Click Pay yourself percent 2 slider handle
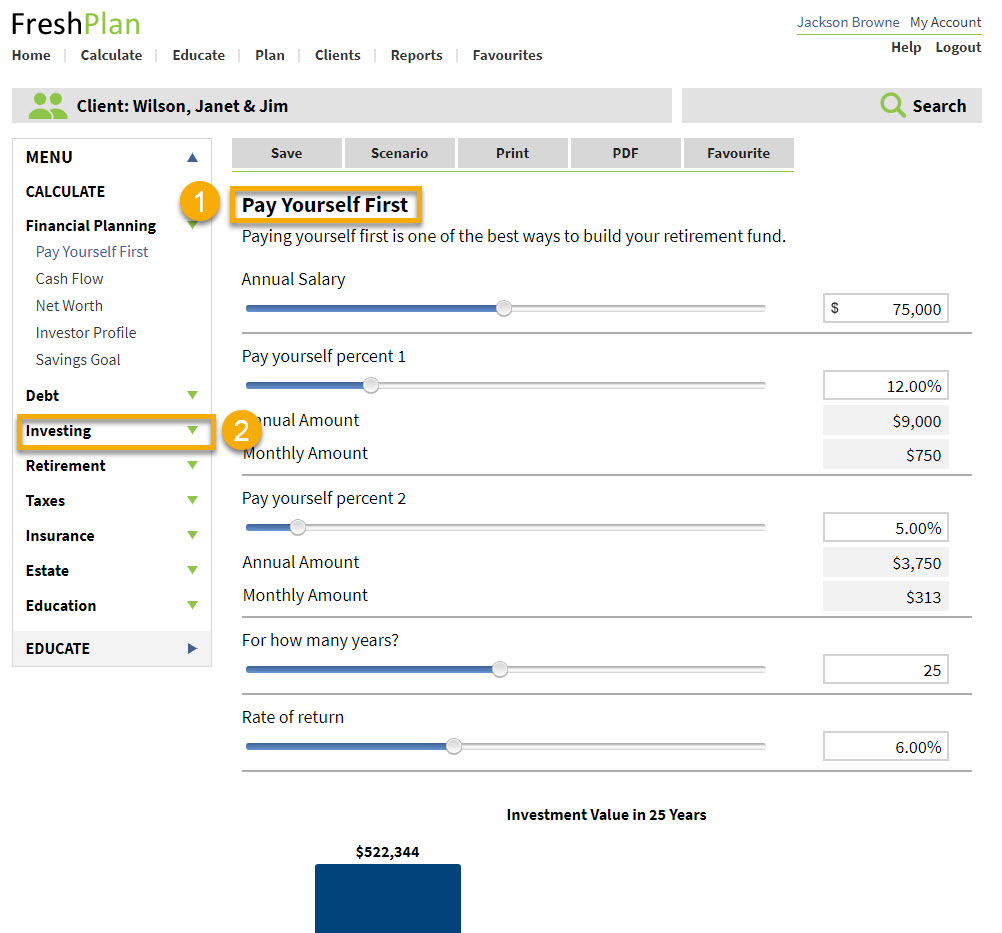 [298, 527]
